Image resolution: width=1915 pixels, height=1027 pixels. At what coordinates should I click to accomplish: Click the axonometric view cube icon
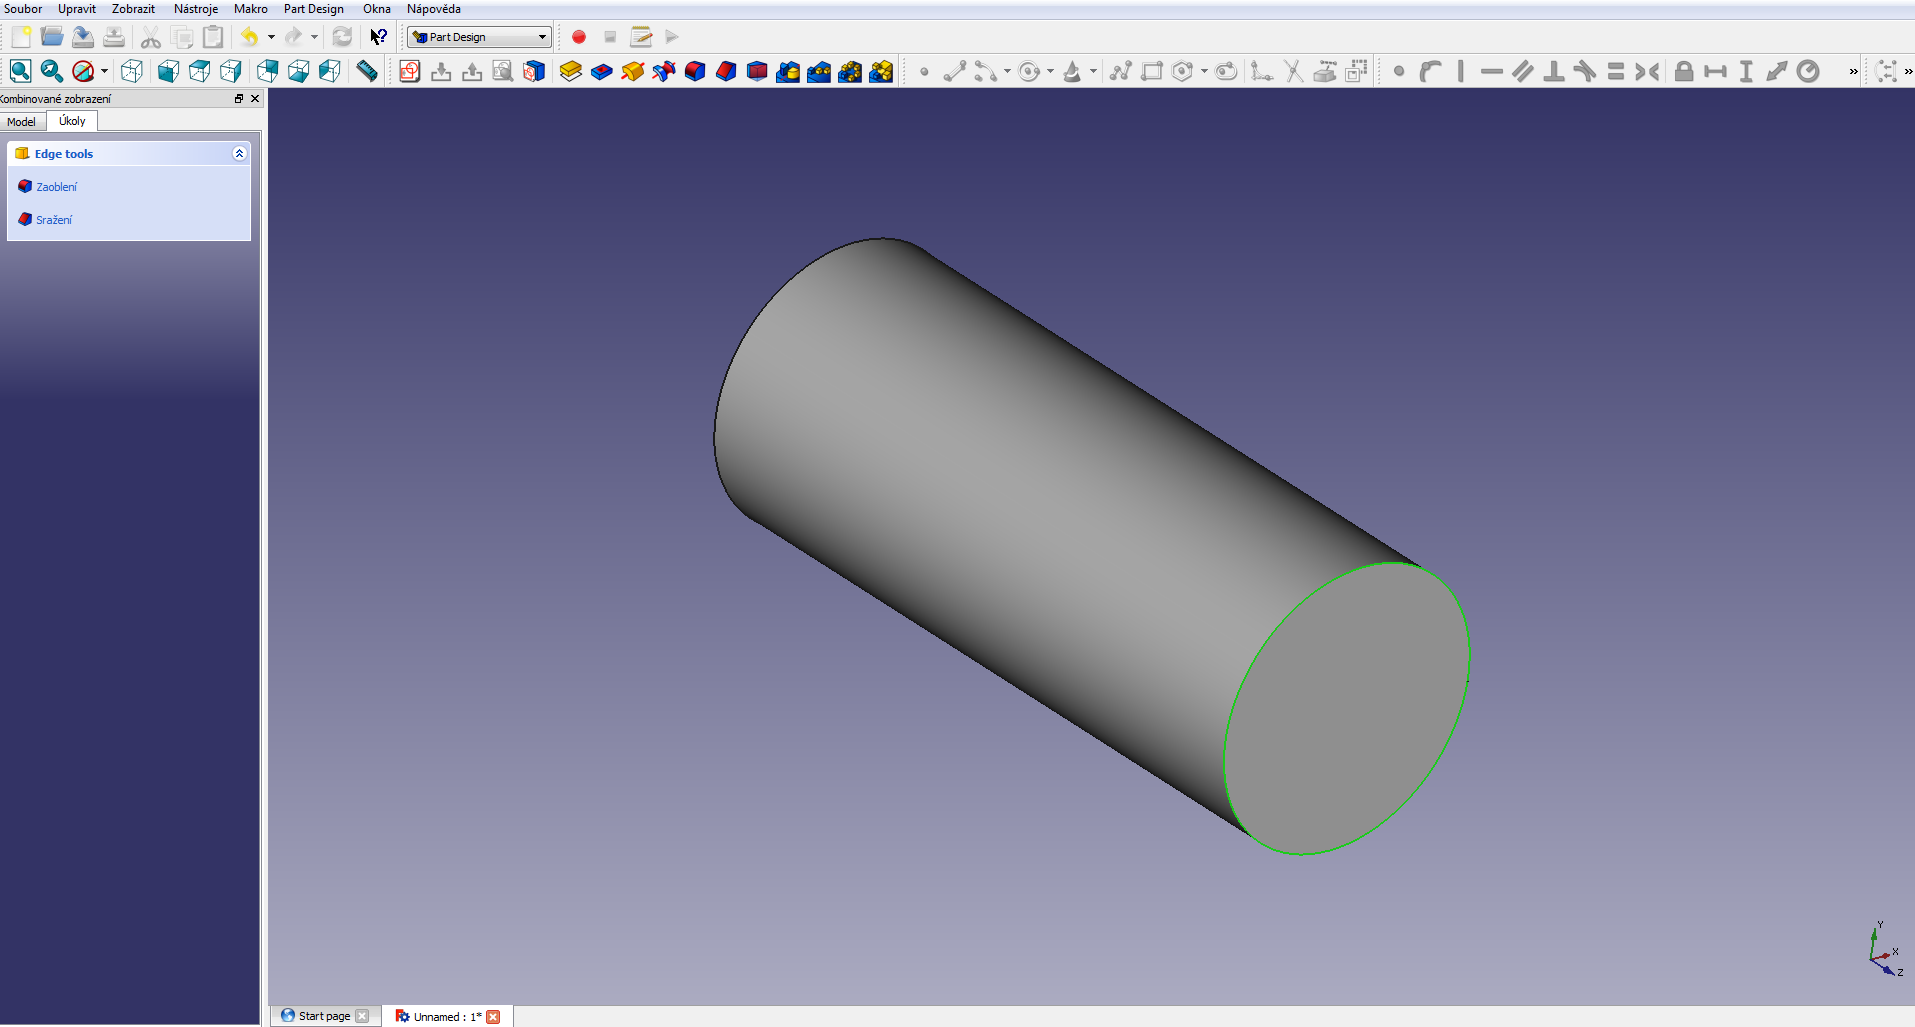click(131, 71)
